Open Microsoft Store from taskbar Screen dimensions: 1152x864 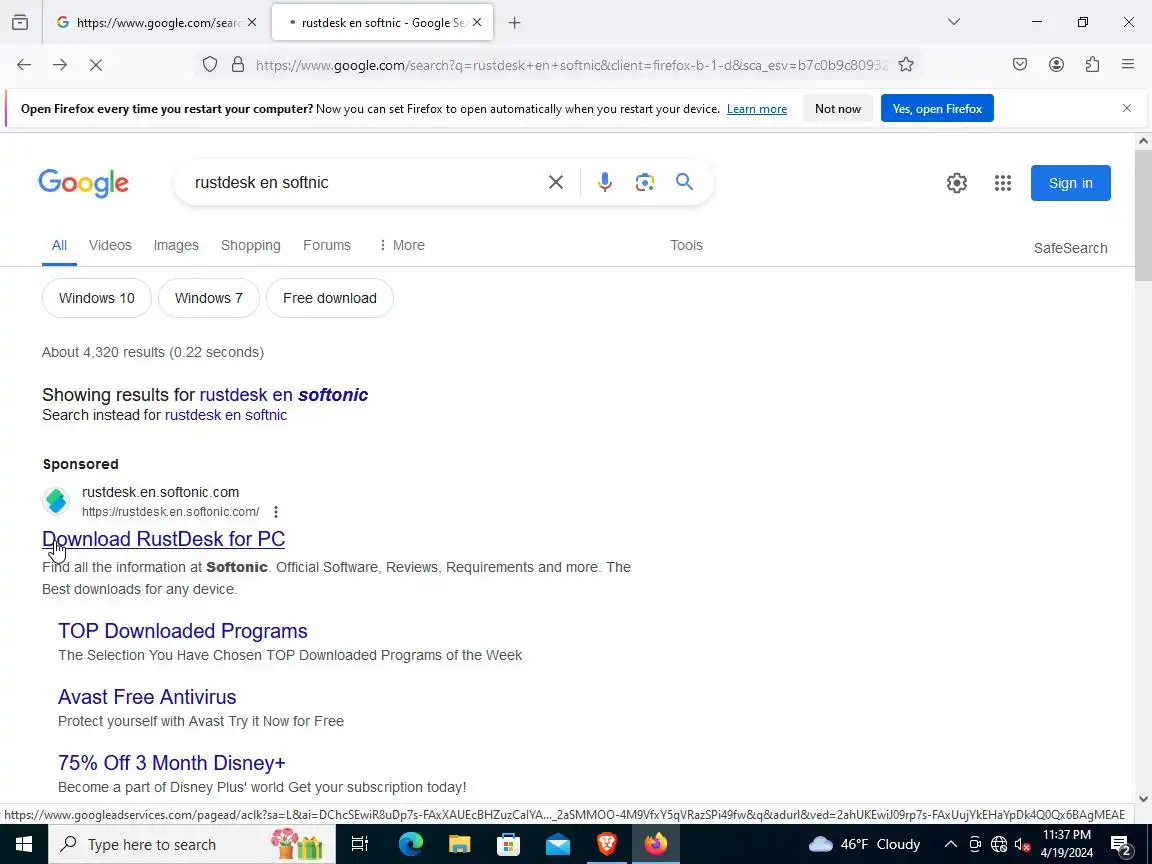(x=508, y=844)
